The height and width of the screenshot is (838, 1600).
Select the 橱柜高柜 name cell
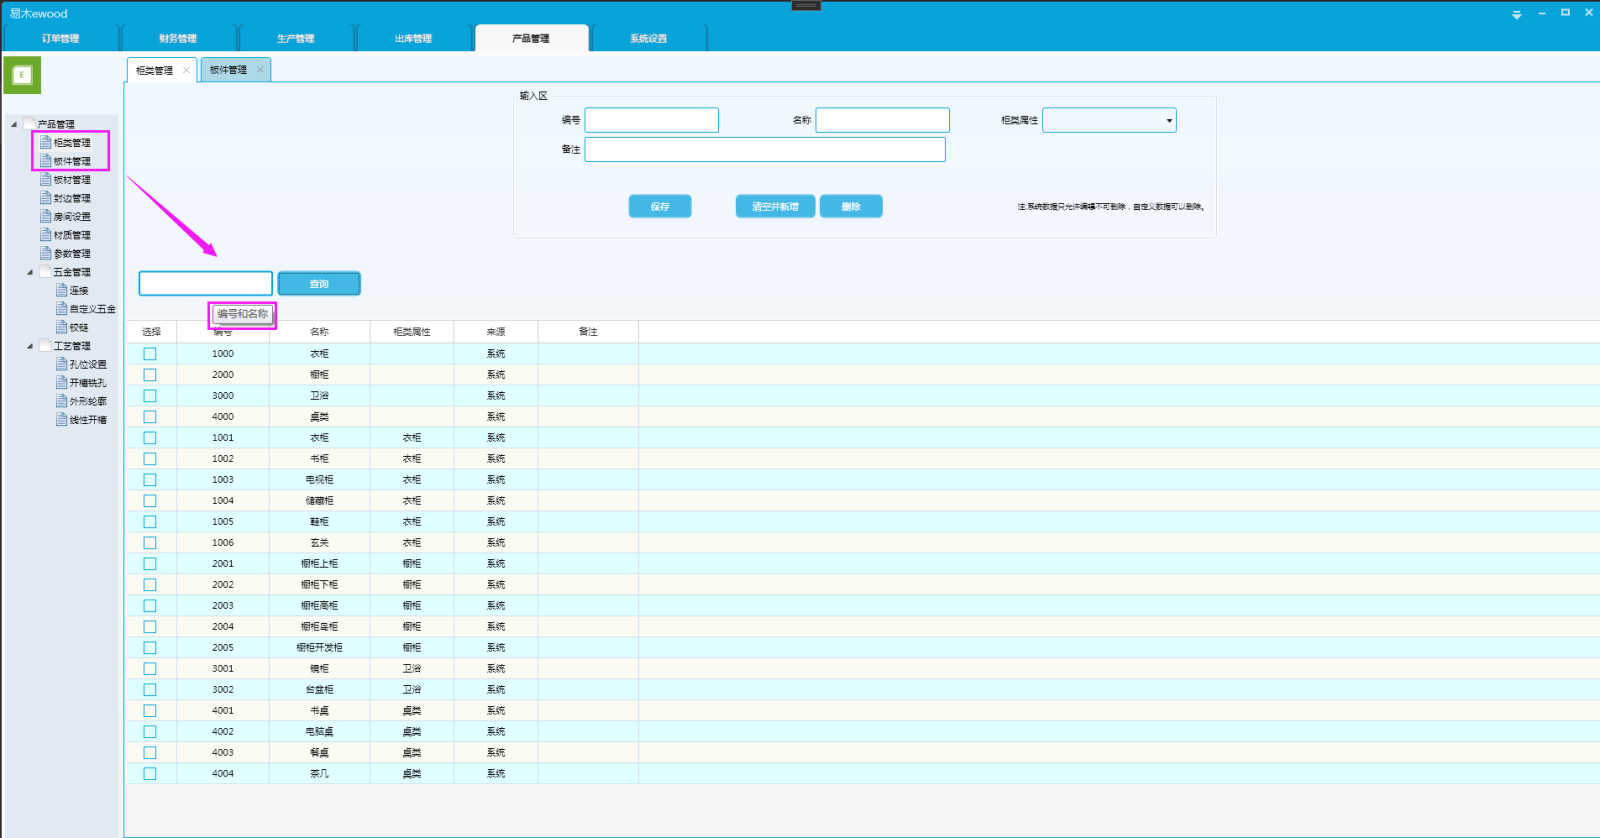click(x=319, y=606)
